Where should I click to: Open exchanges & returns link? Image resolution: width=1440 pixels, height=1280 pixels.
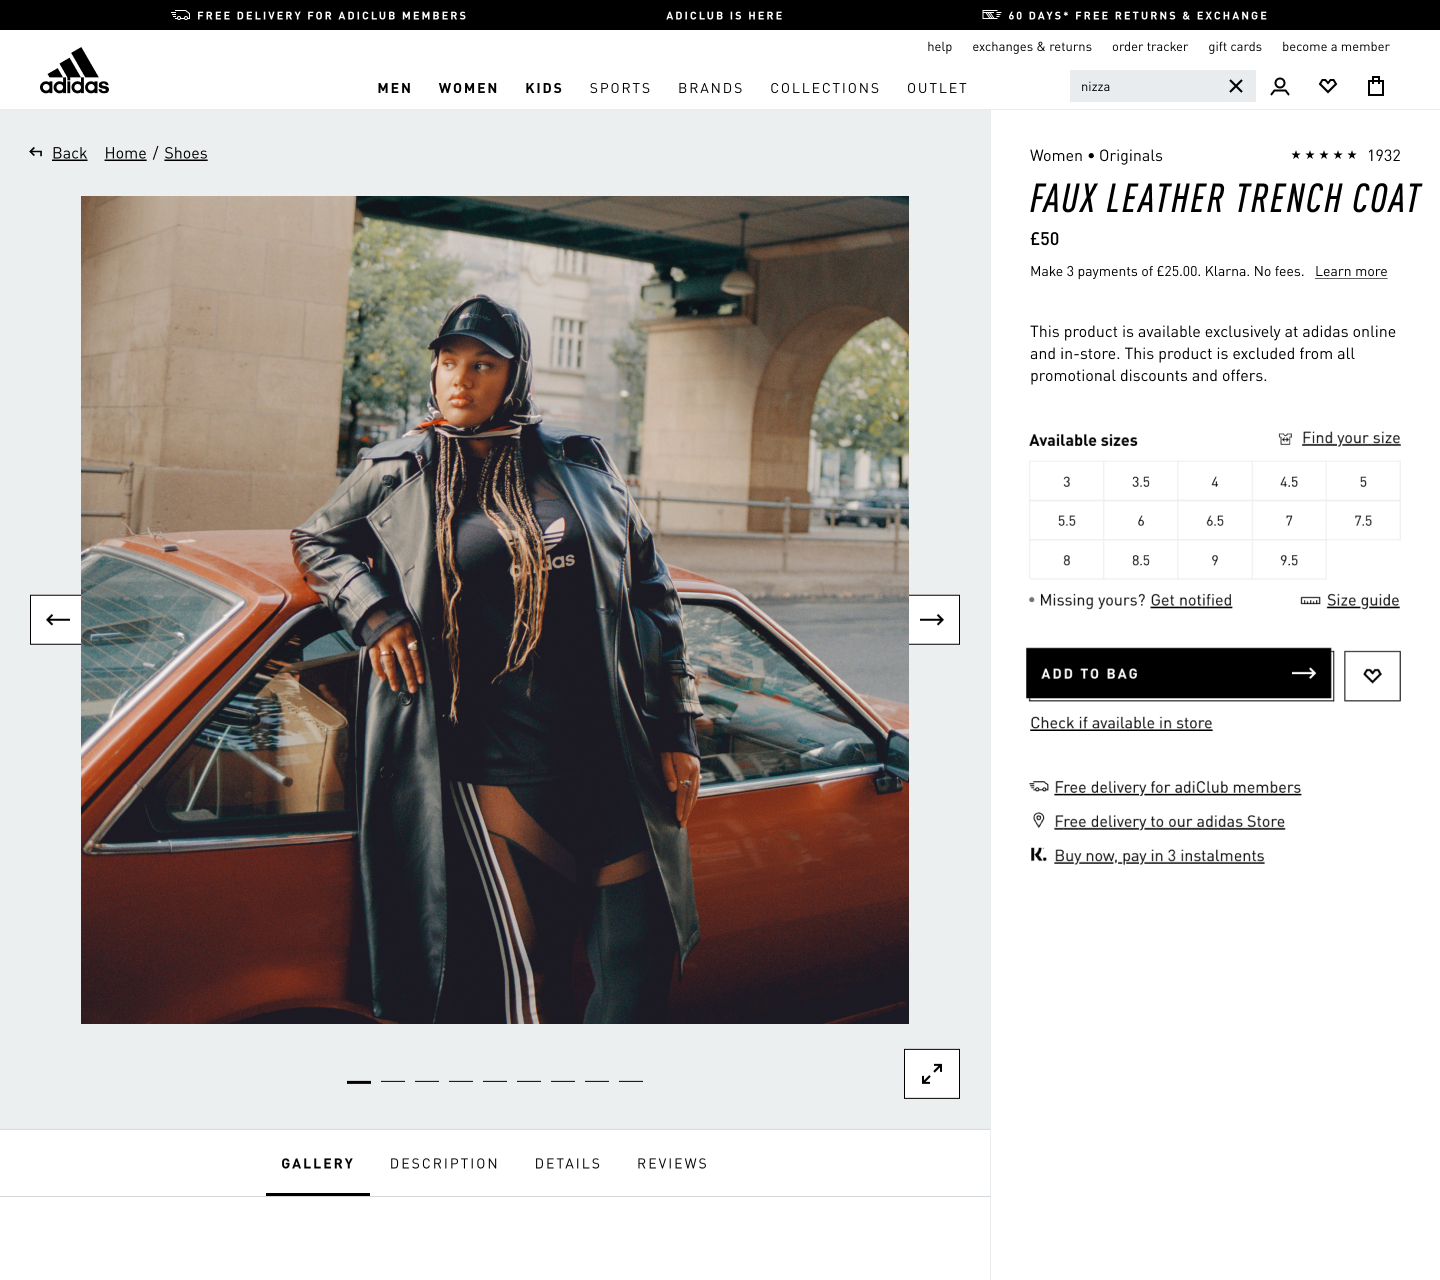point(1032,47)
